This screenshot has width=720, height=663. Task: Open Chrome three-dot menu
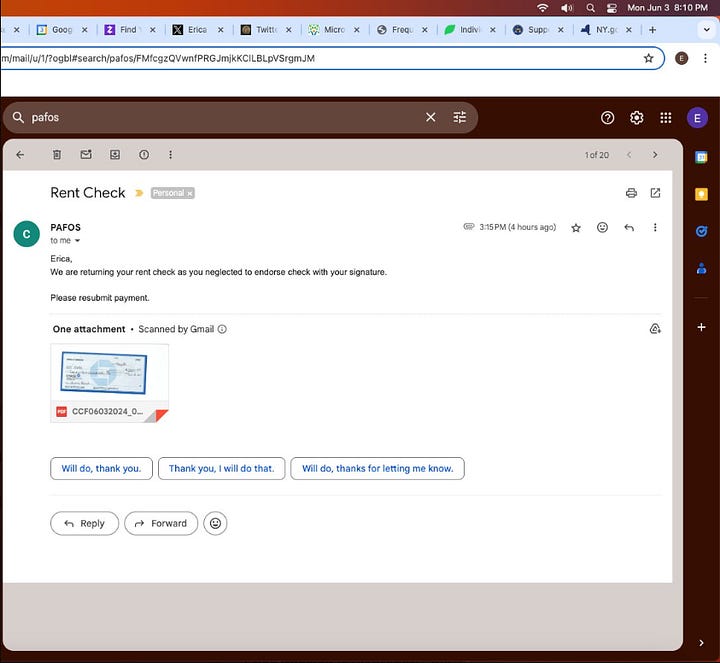(x=705, y=58)
